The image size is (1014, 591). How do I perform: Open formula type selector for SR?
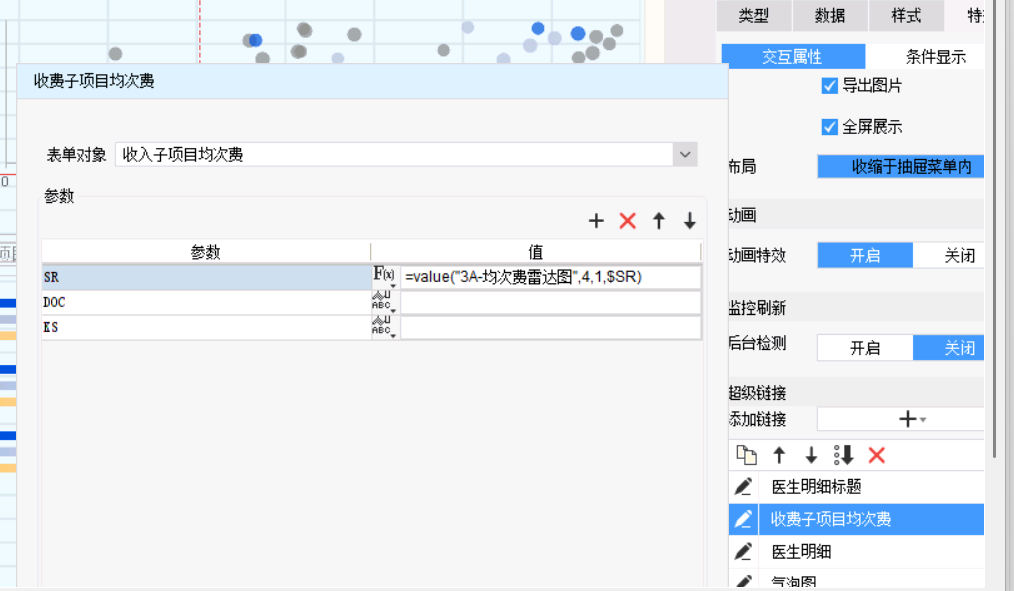[x=384, y=277]
